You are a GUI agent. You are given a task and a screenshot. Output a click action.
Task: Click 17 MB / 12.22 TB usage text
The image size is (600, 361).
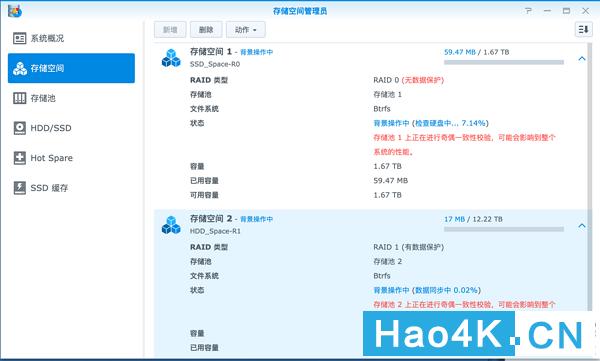[473, 219]
